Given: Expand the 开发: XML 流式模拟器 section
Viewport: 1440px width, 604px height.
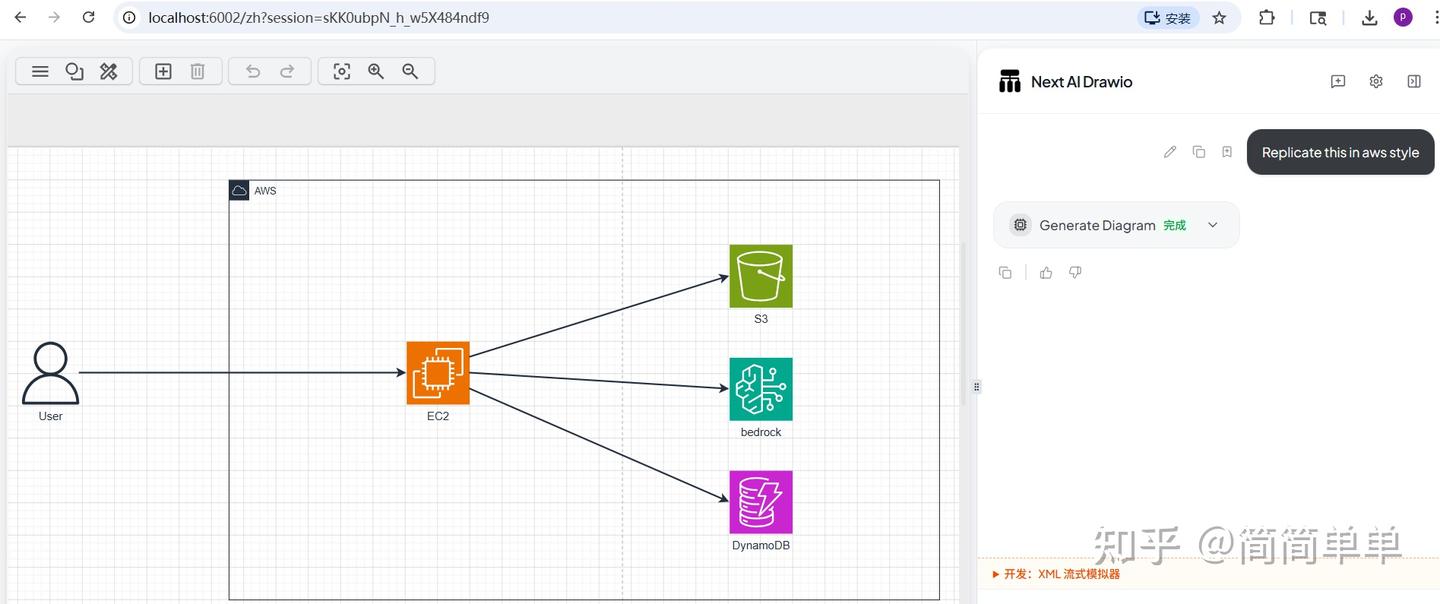Looking at the screenshot, I should pyautogui.click(x=1056, y=574).
